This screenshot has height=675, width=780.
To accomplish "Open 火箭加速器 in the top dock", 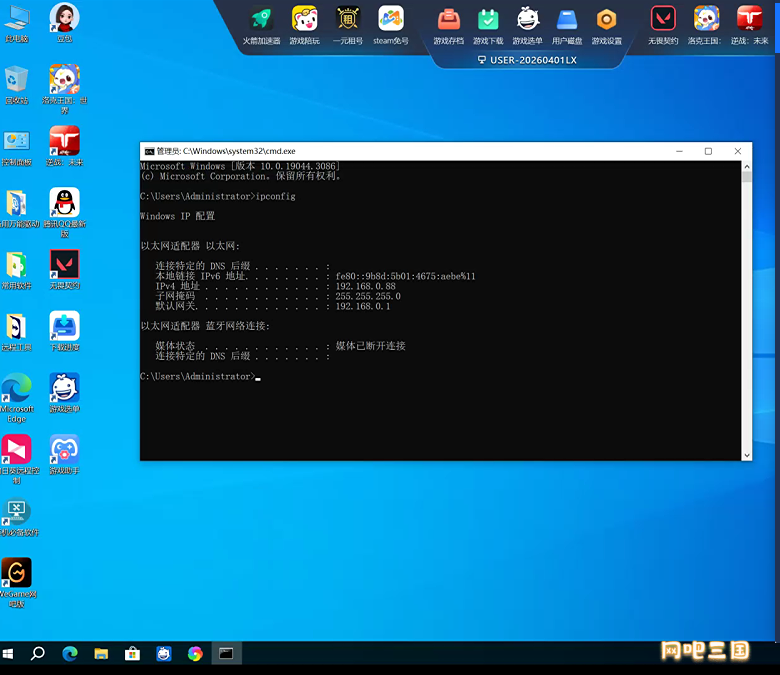I will [261, 19].
